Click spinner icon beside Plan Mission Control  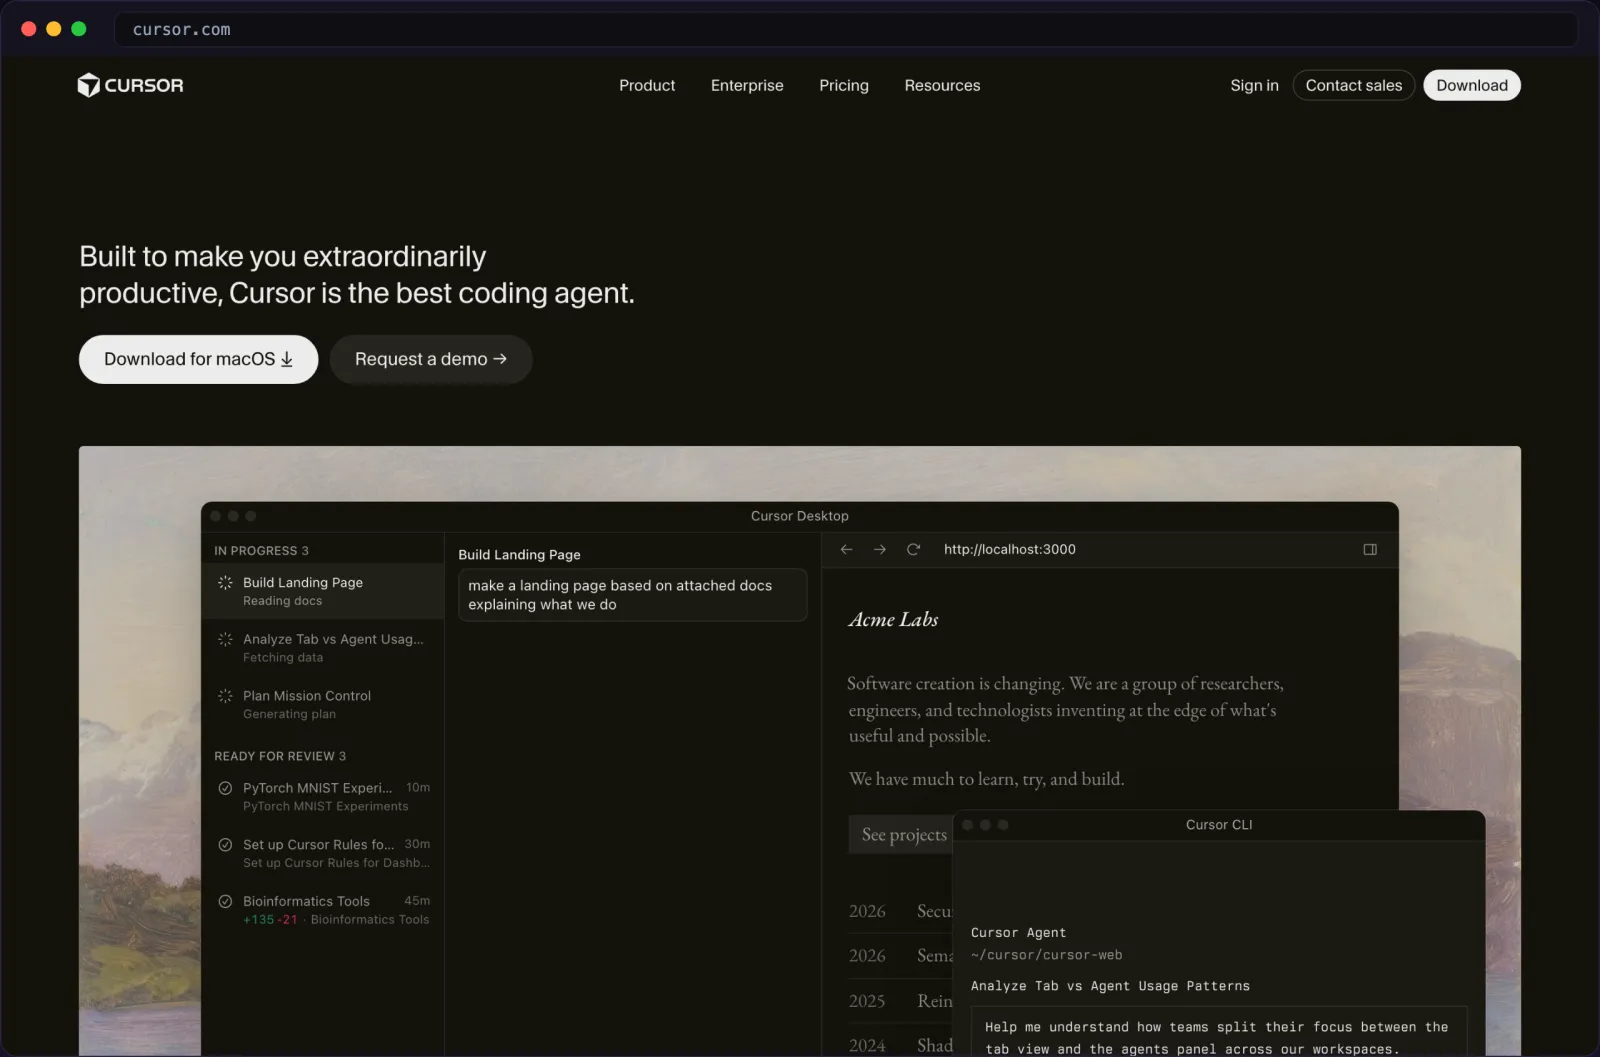coord(225,695)
